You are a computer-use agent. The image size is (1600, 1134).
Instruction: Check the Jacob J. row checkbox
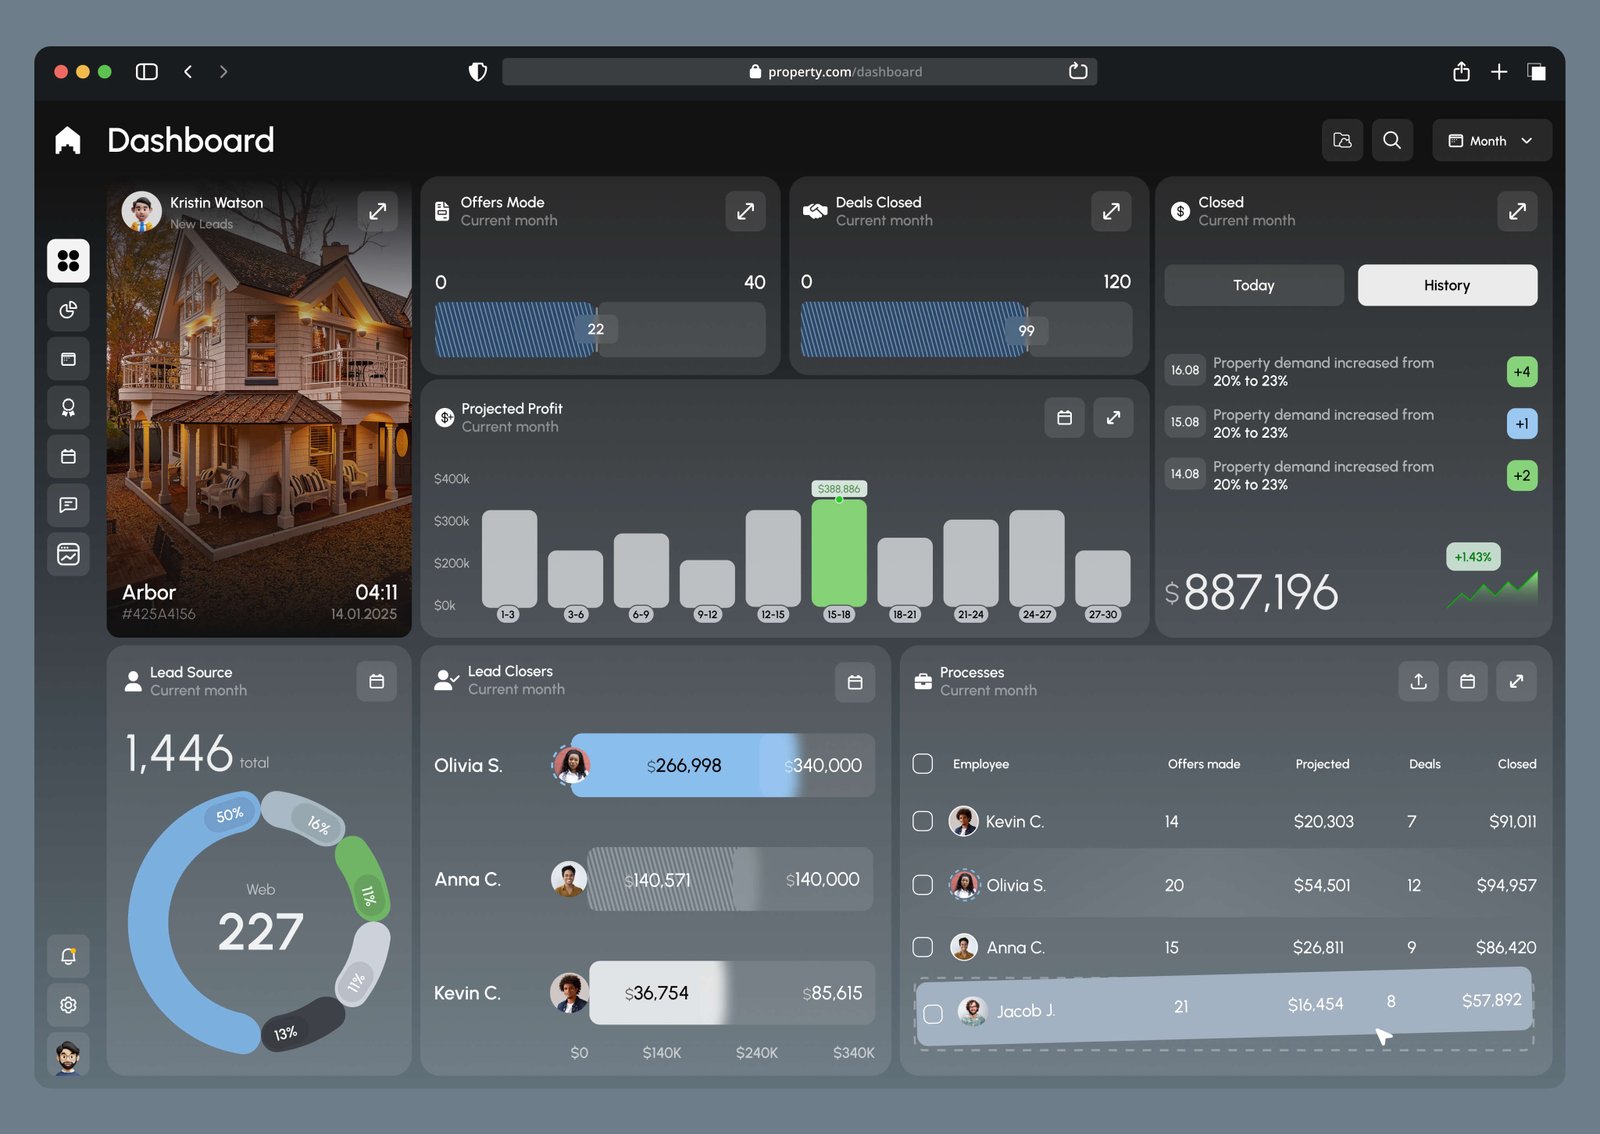pos(933,1014)
